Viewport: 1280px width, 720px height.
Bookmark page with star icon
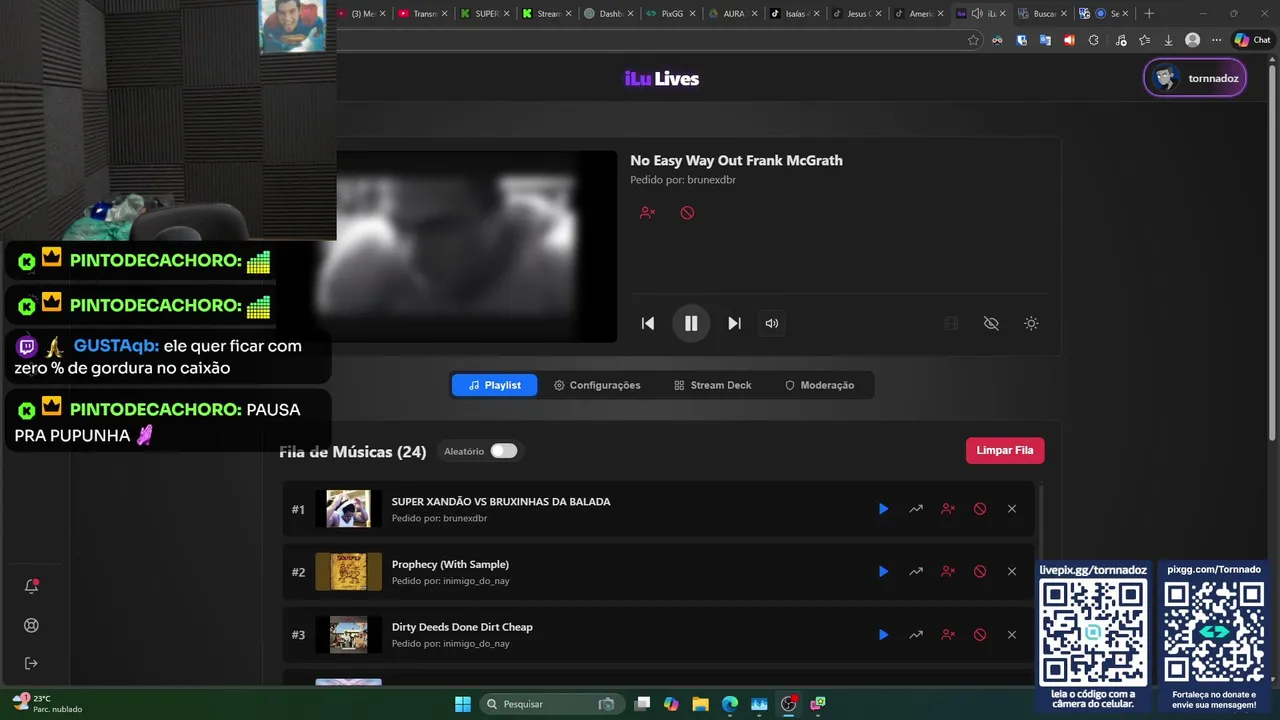tap(973, 40)
